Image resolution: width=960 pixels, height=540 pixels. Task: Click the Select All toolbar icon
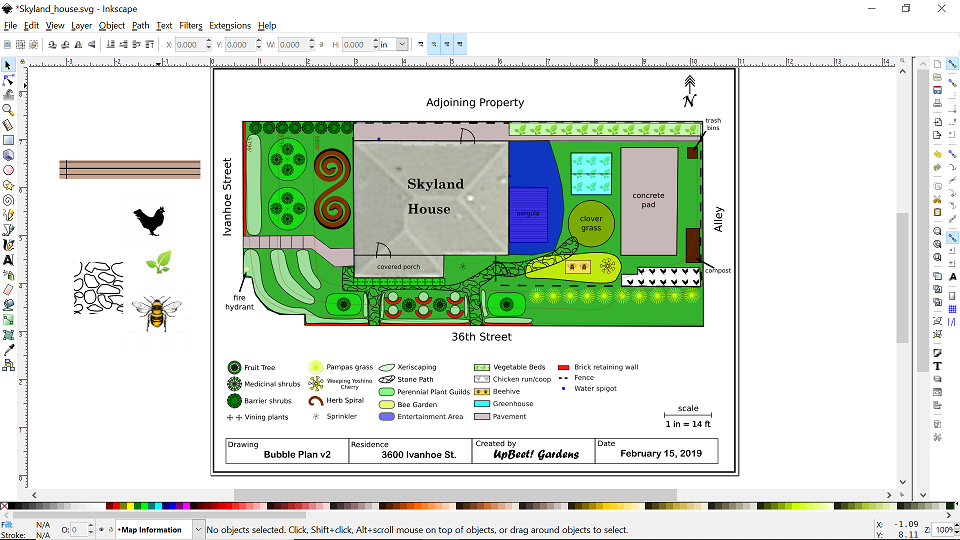coord(8,45)
